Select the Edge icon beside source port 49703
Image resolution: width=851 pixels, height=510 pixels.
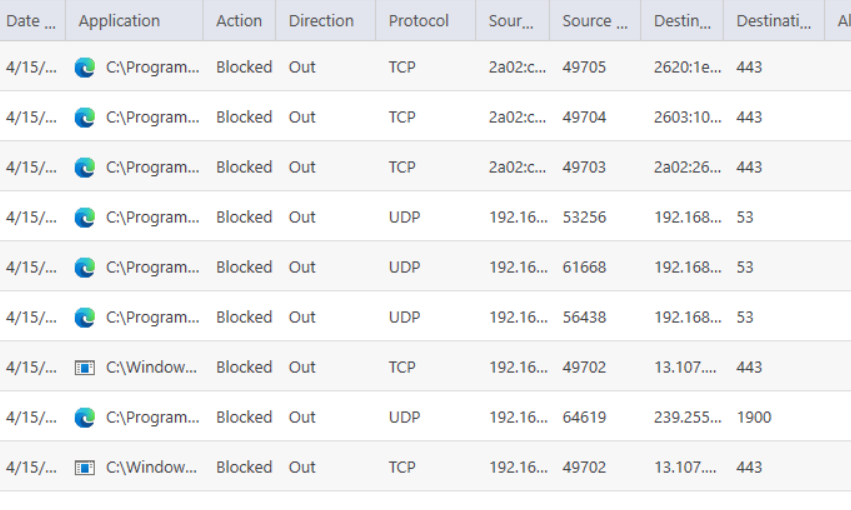(x=85, y=167)
